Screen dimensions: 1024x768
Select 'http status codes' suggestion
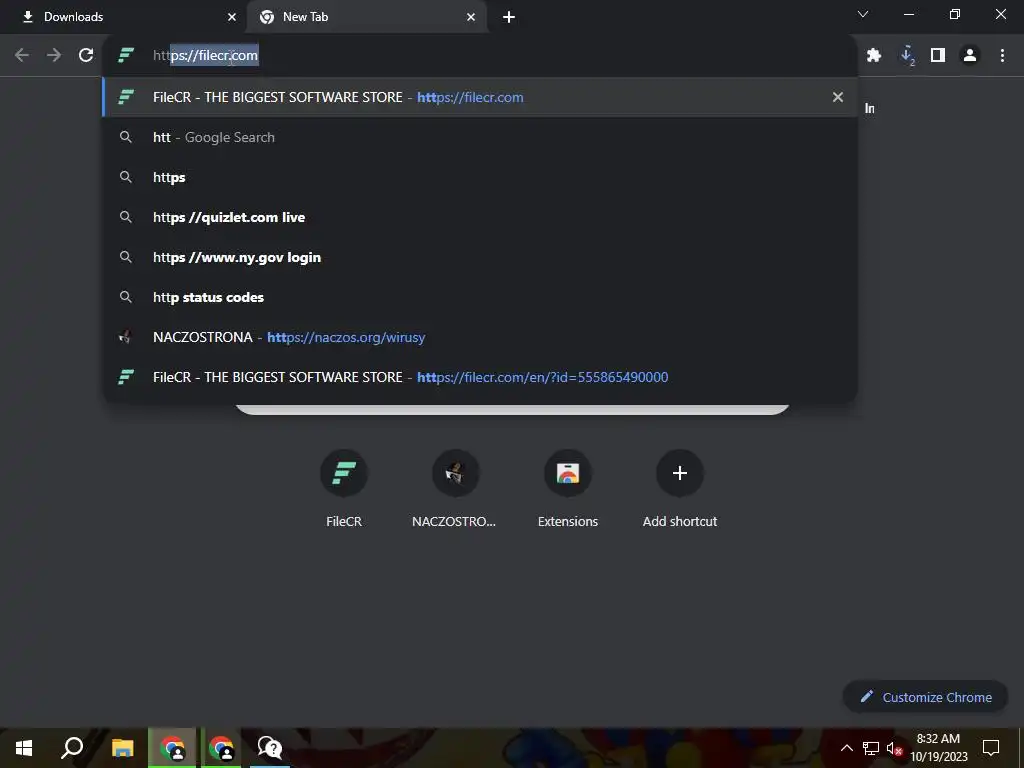480,297
